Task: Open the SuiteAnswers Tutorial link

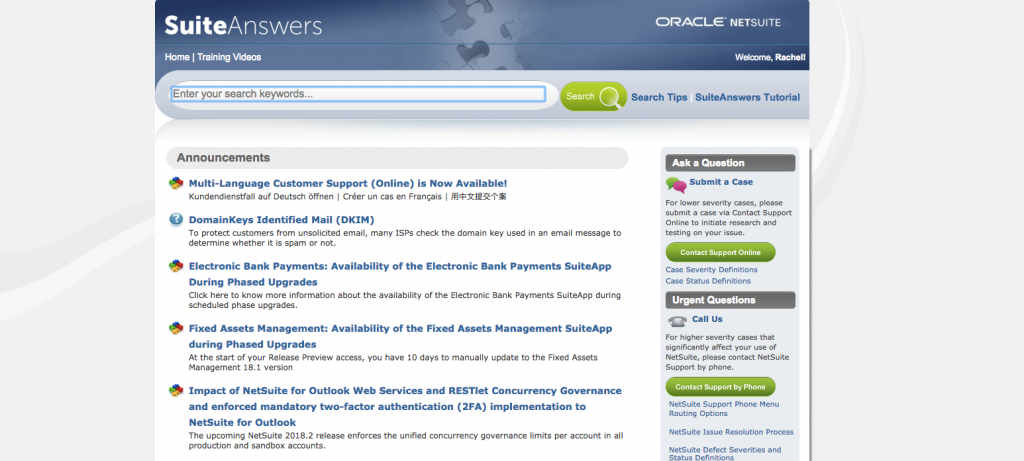Action: point(747,97)
